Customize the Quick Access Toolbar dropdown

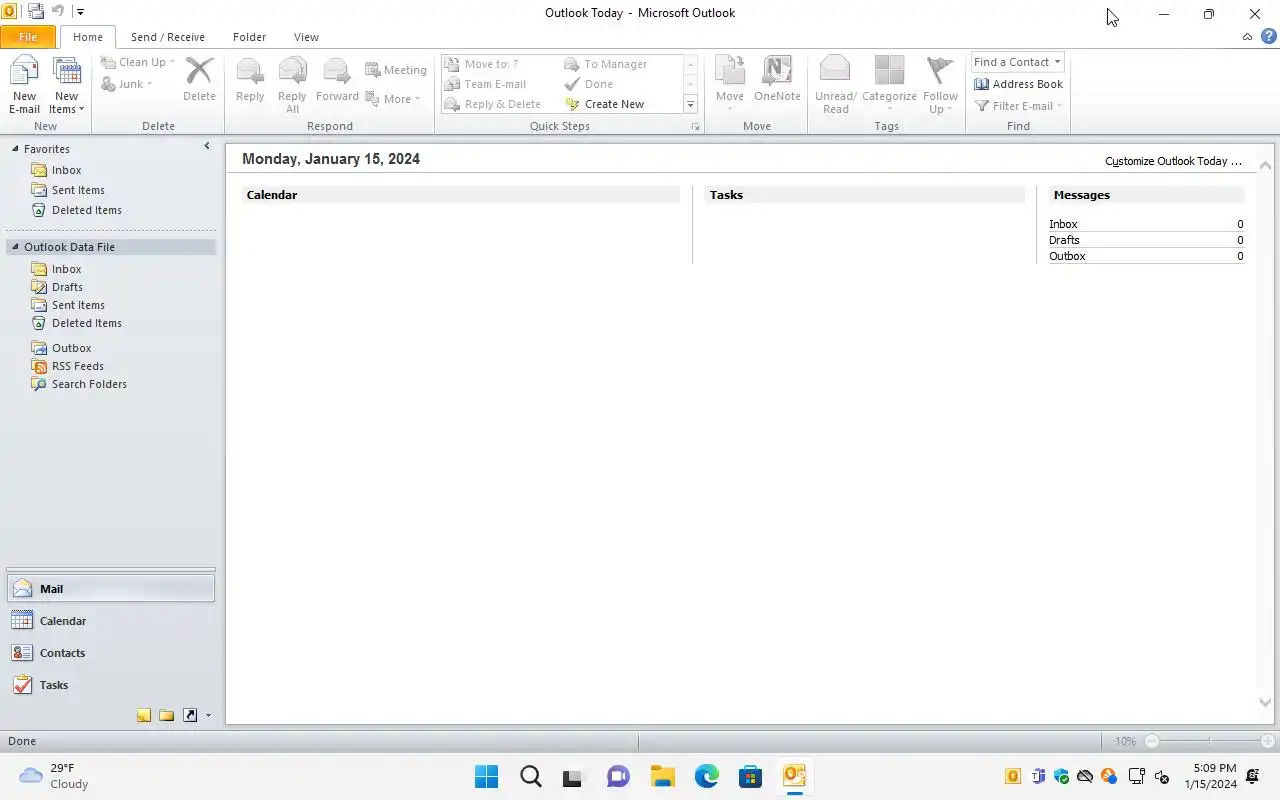80,13
